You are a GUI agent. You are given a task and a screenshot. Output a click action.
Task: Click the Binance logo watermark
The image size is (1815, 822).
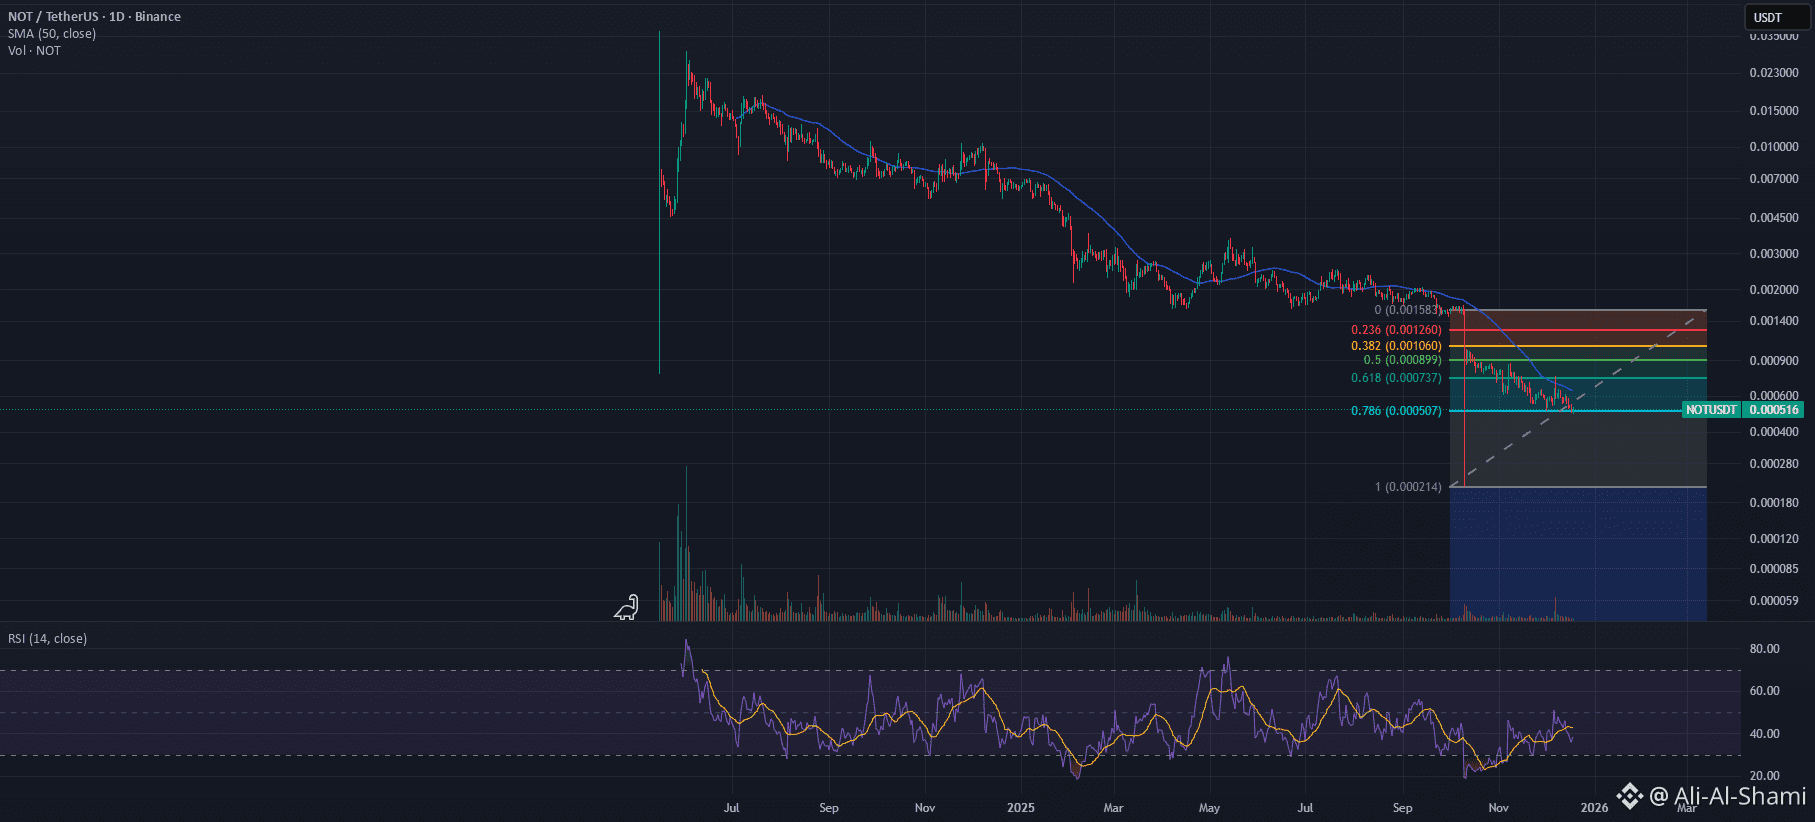1630,796
